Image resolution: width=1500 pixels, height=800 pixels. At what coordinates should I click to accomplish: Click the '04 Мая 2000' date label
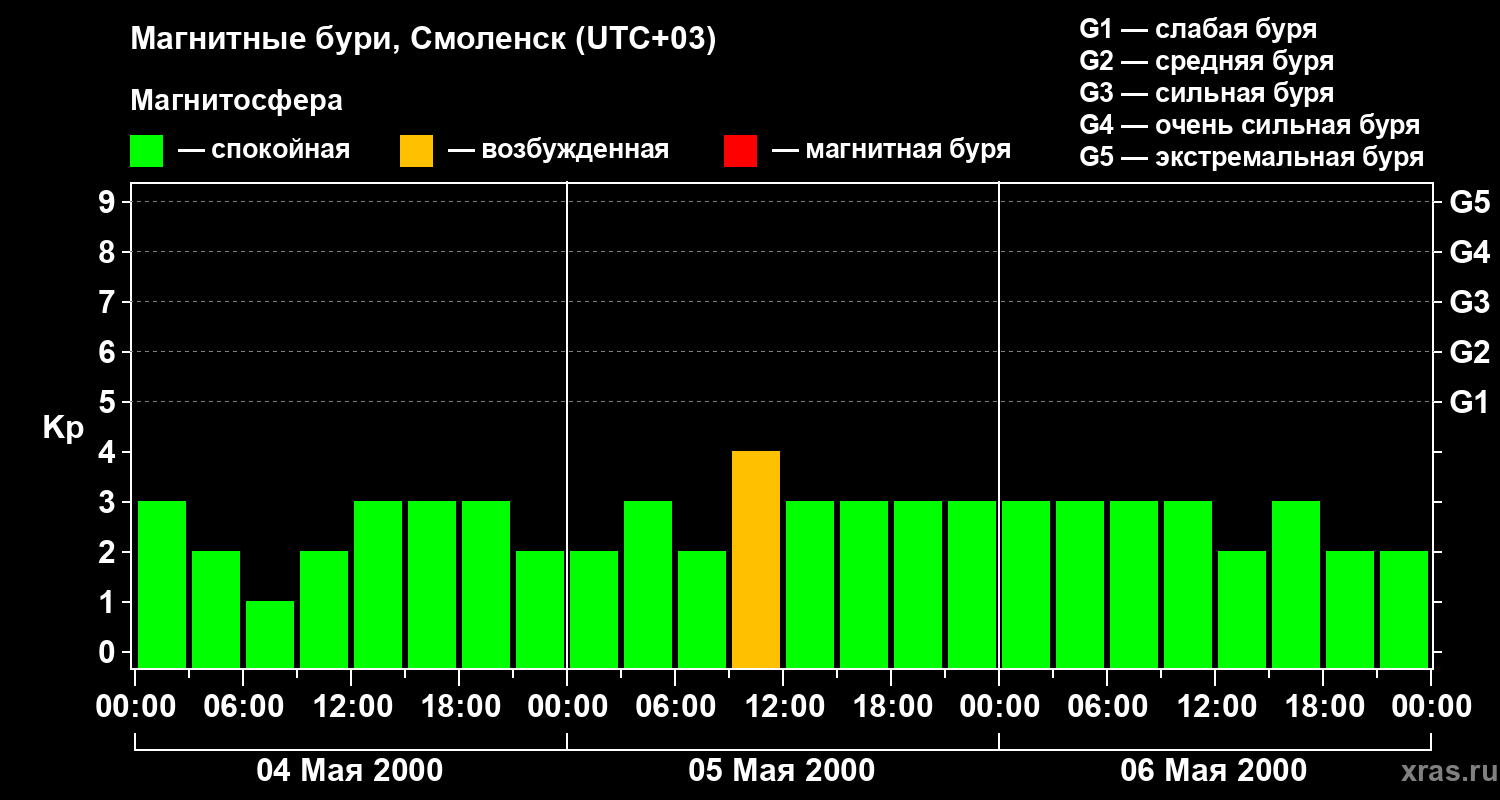click(x=350, y=770)
